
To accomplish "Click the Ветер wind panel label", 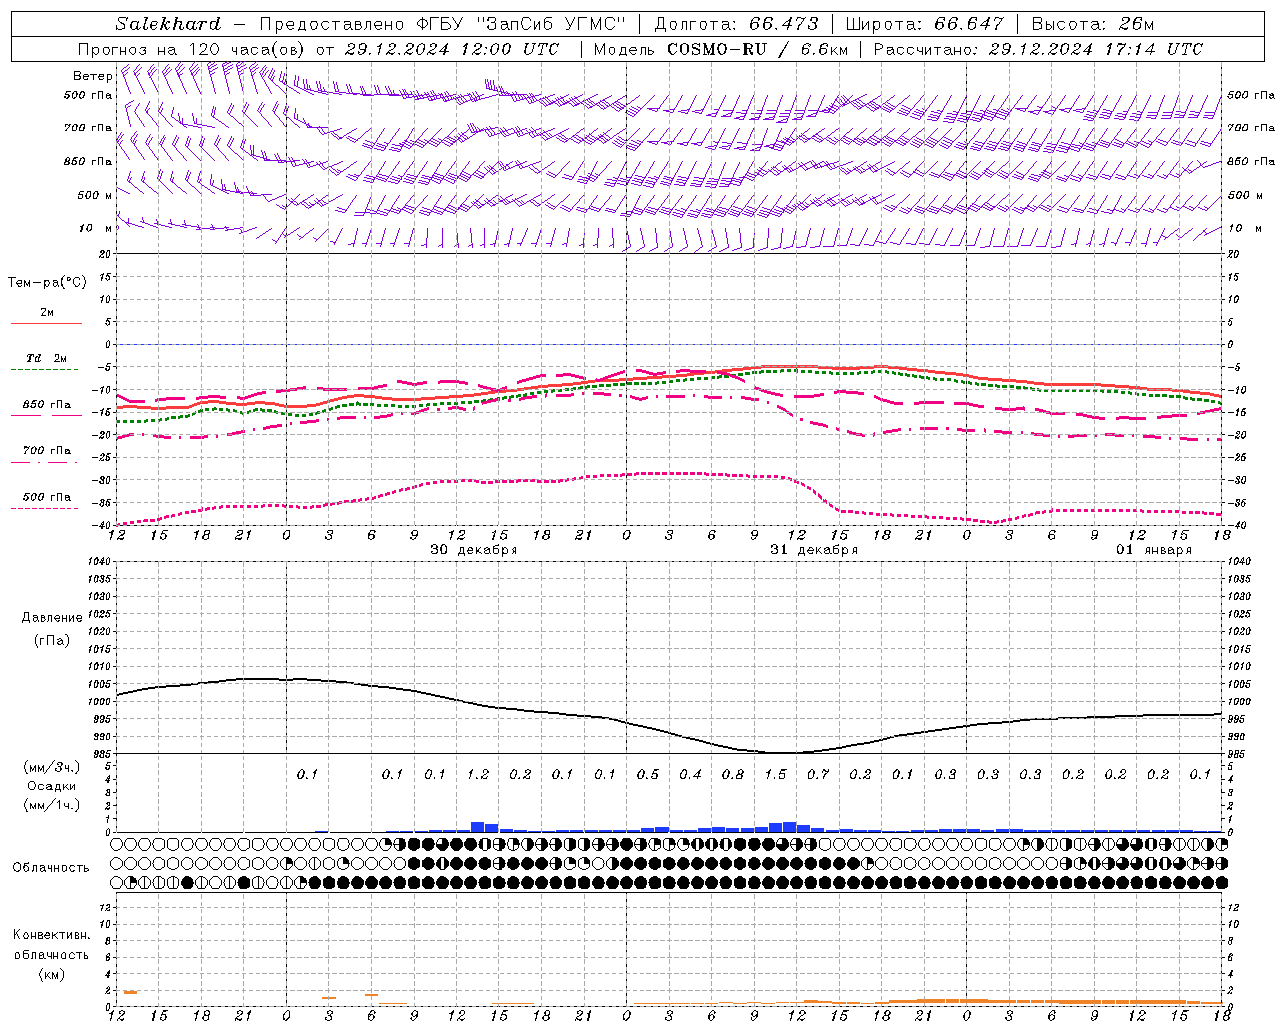I will (x=92, y=76).
